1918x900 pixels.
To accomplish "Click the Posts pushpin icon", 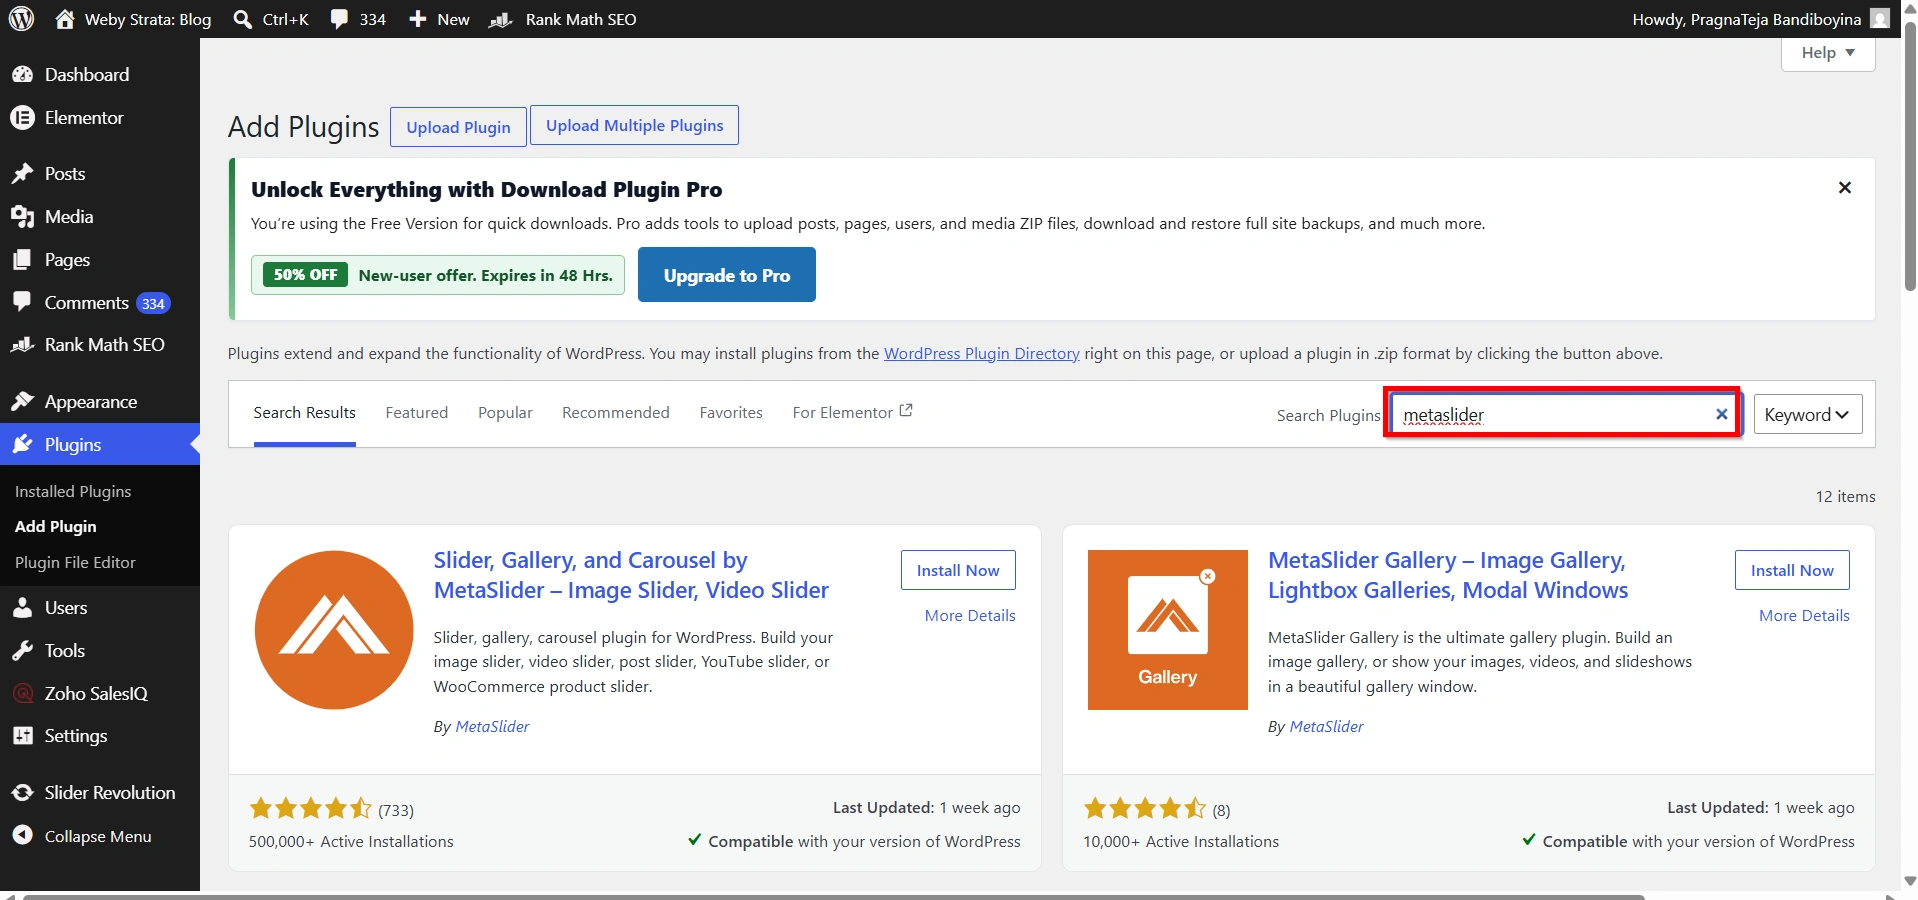I will [22, 174].
